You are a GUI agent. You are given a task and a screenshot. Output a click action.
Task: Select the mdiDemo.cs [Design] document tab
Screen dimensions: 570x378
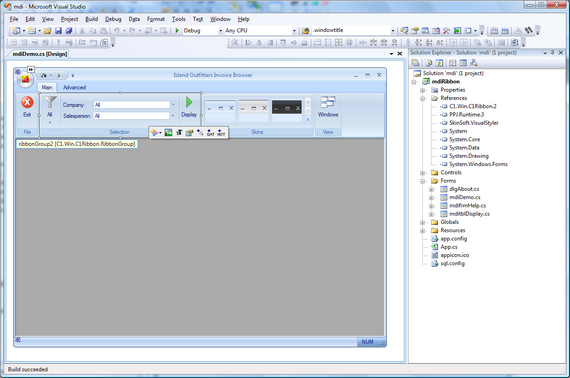click(39, 54)
